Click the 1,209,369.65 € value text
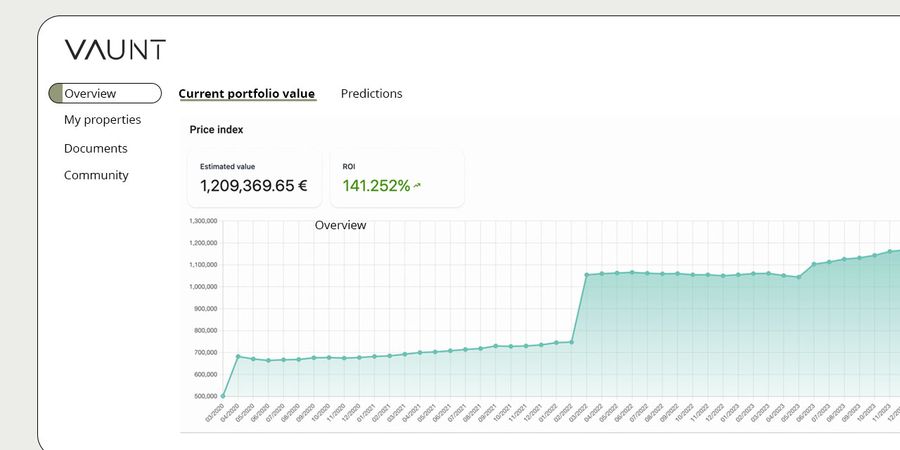Viewport: 900px width, 450px height. pos(254,186)
